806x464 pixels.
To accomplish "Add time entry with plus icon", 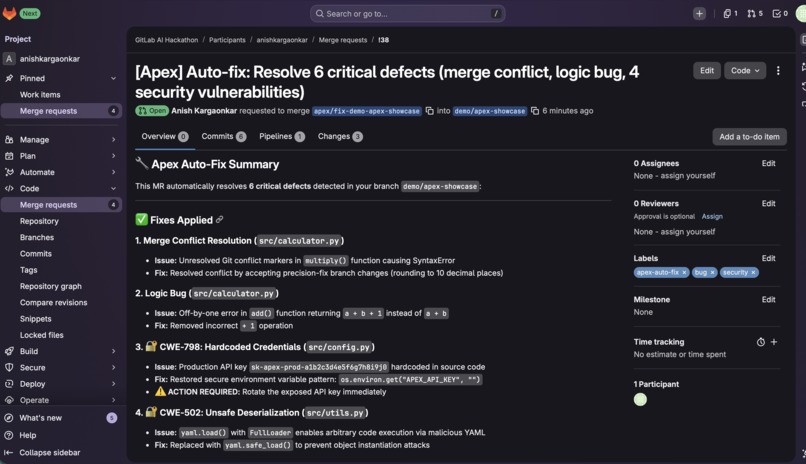I will (x=774, y=342).
